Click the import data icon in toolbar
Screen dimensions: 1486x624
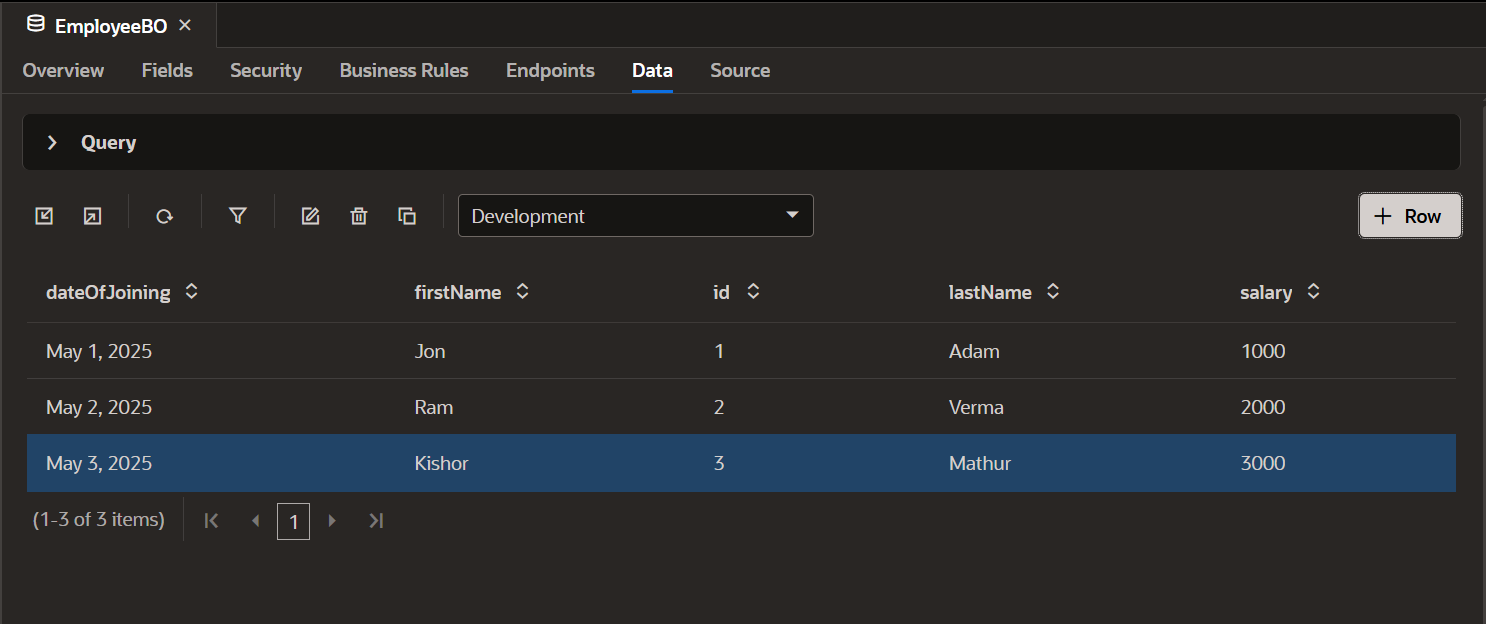tap(44, 216)
